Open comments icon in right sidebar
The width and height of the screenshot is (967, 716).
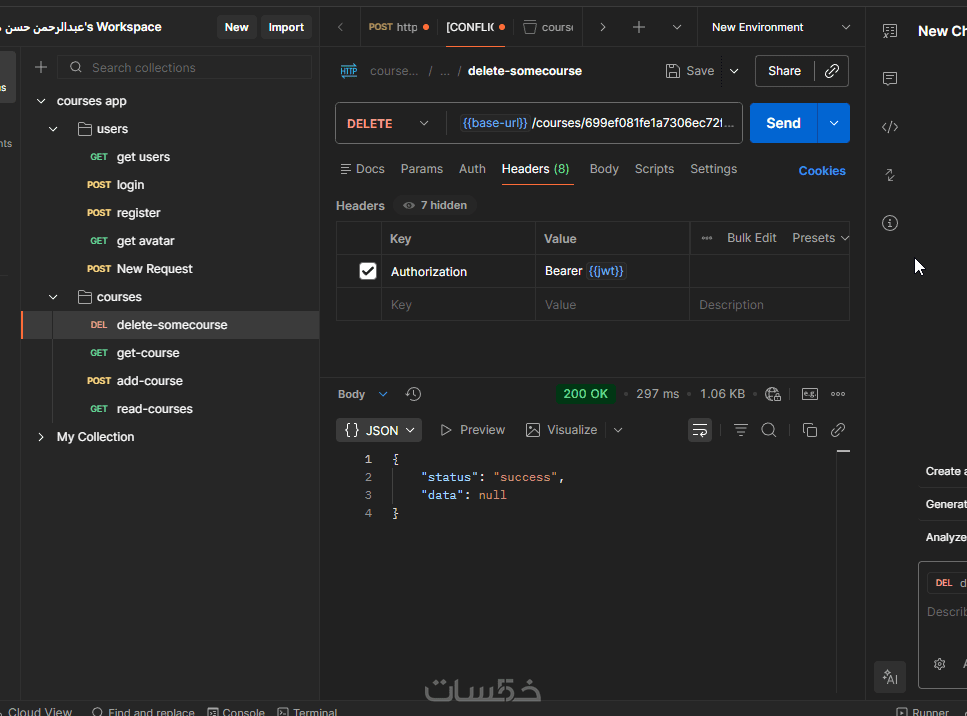pyautogui.click(x=889, y=78)
